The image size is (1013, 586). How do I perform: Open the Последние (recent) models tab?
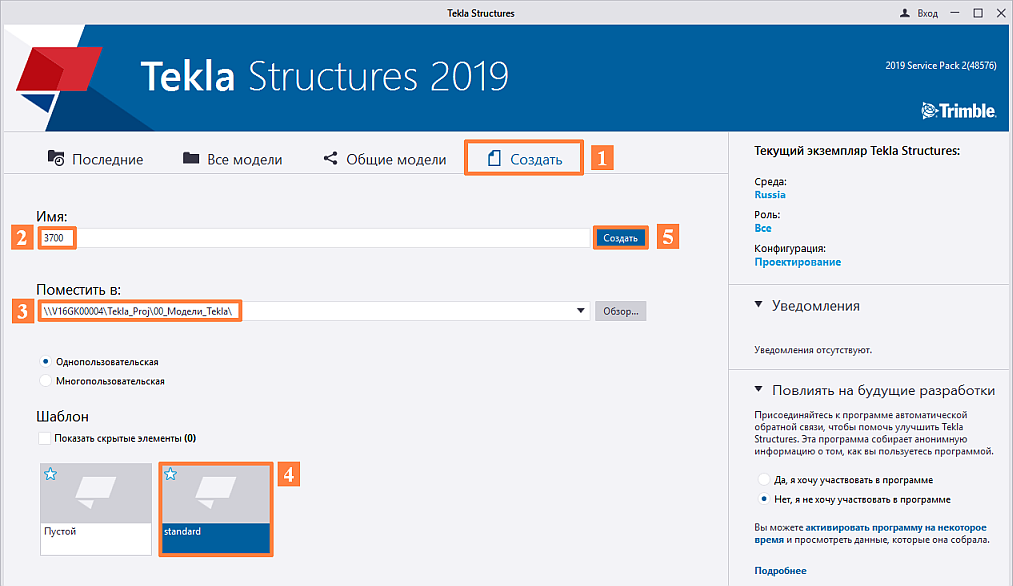[x=96, y=159]
